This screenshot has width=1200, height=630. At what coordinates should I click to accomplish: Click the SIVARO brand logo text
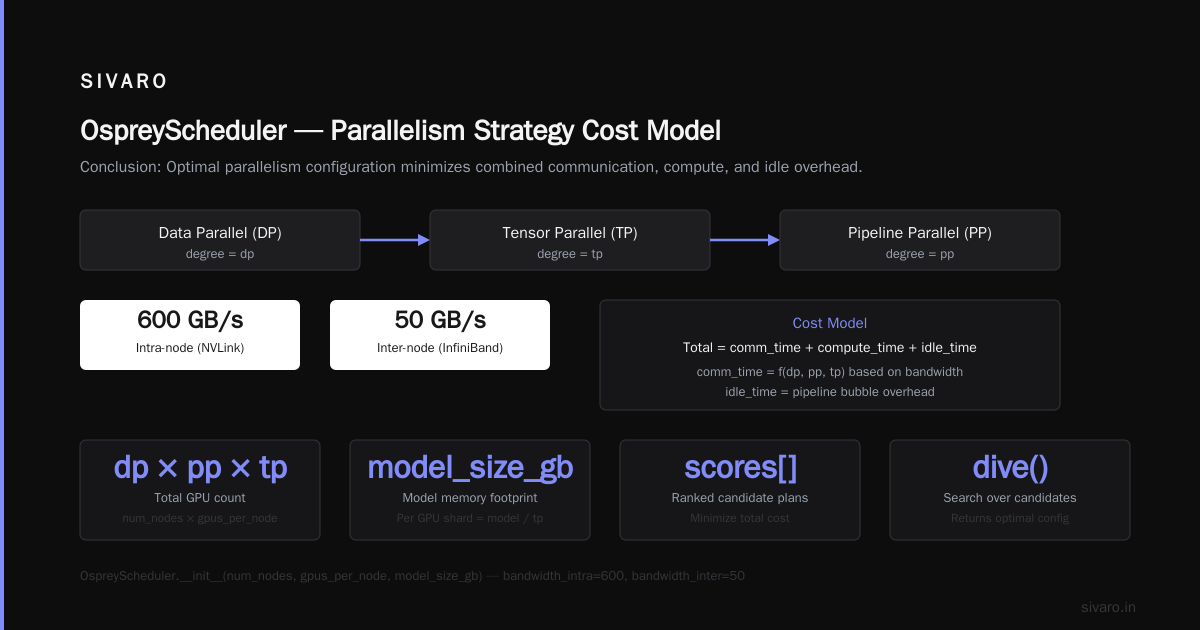(124, 82)
